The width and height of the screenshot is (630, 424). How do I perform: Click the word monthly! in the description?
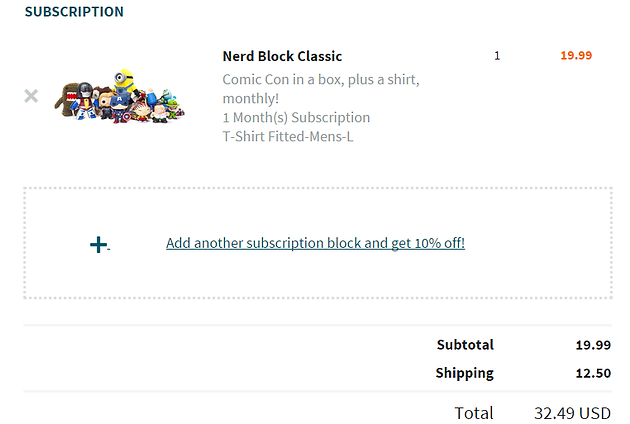click(251, 99)
